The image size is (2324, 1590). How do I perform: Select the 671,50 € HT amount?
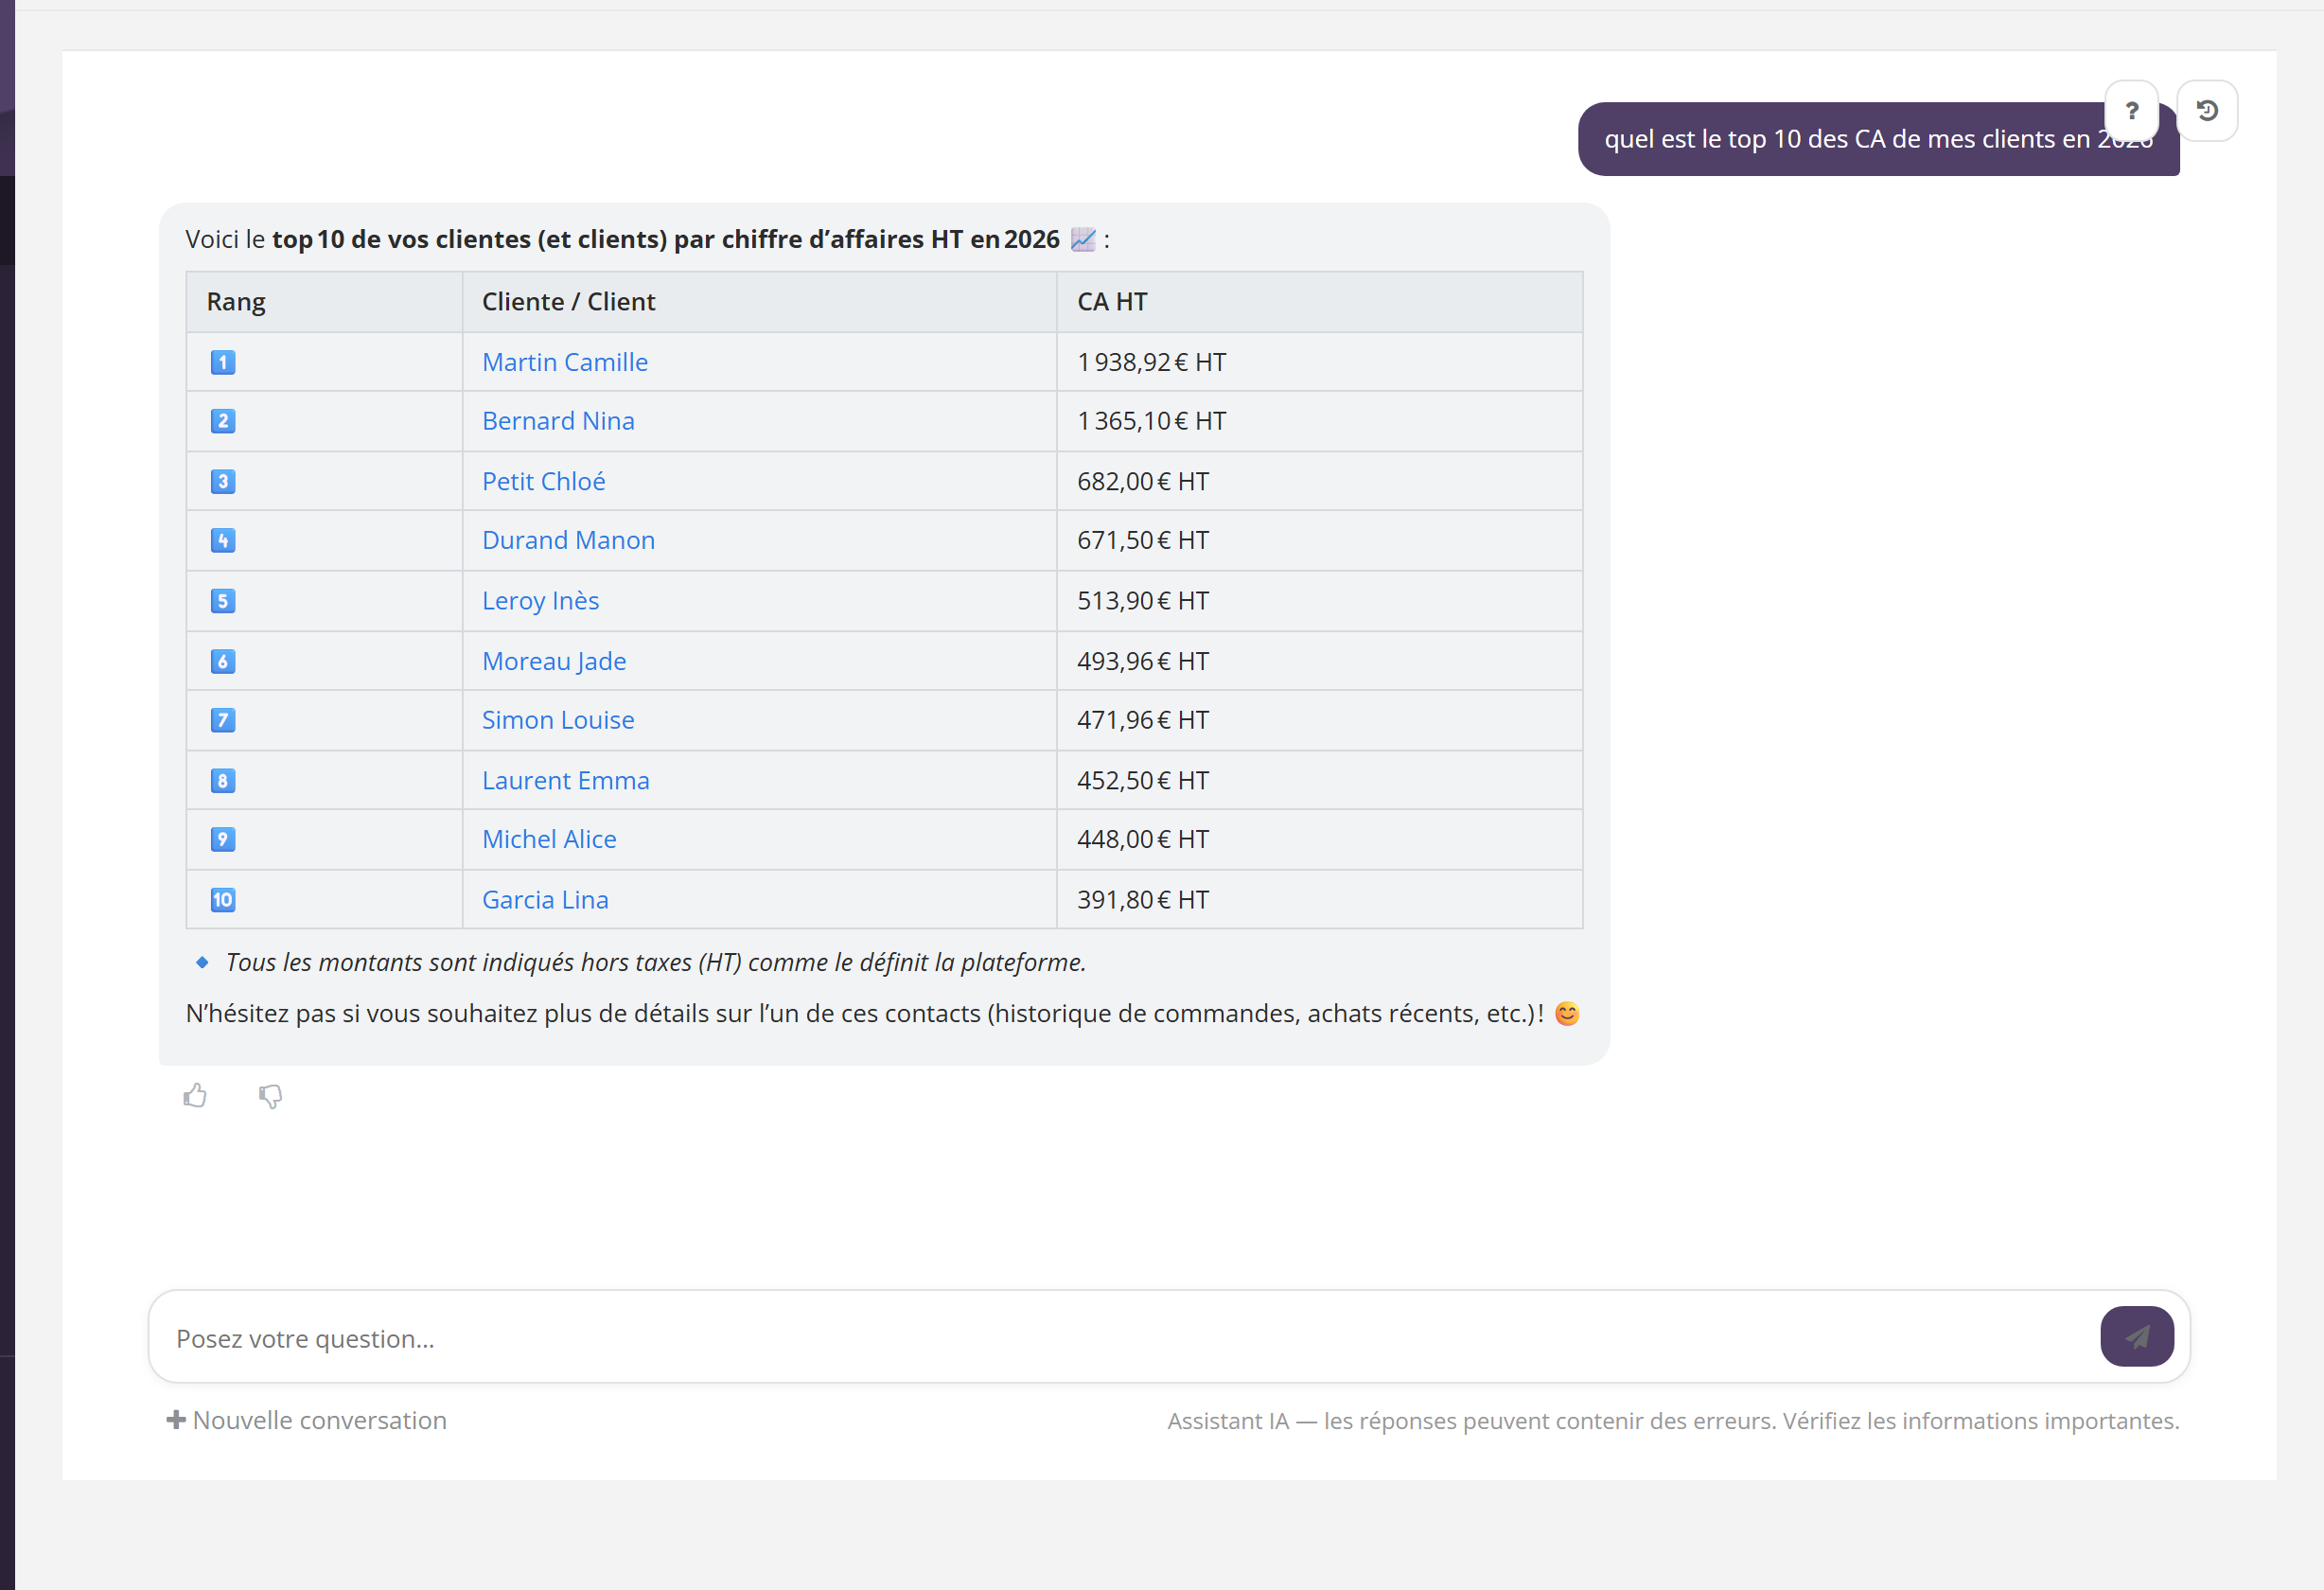click(x=1143, y=540)
